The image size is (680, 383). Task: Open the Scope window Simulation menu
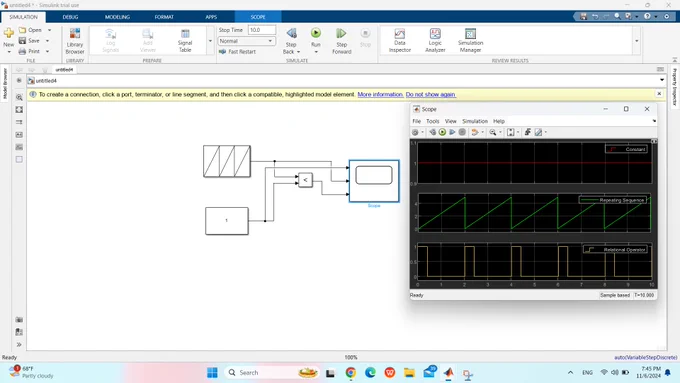[475, 121]
